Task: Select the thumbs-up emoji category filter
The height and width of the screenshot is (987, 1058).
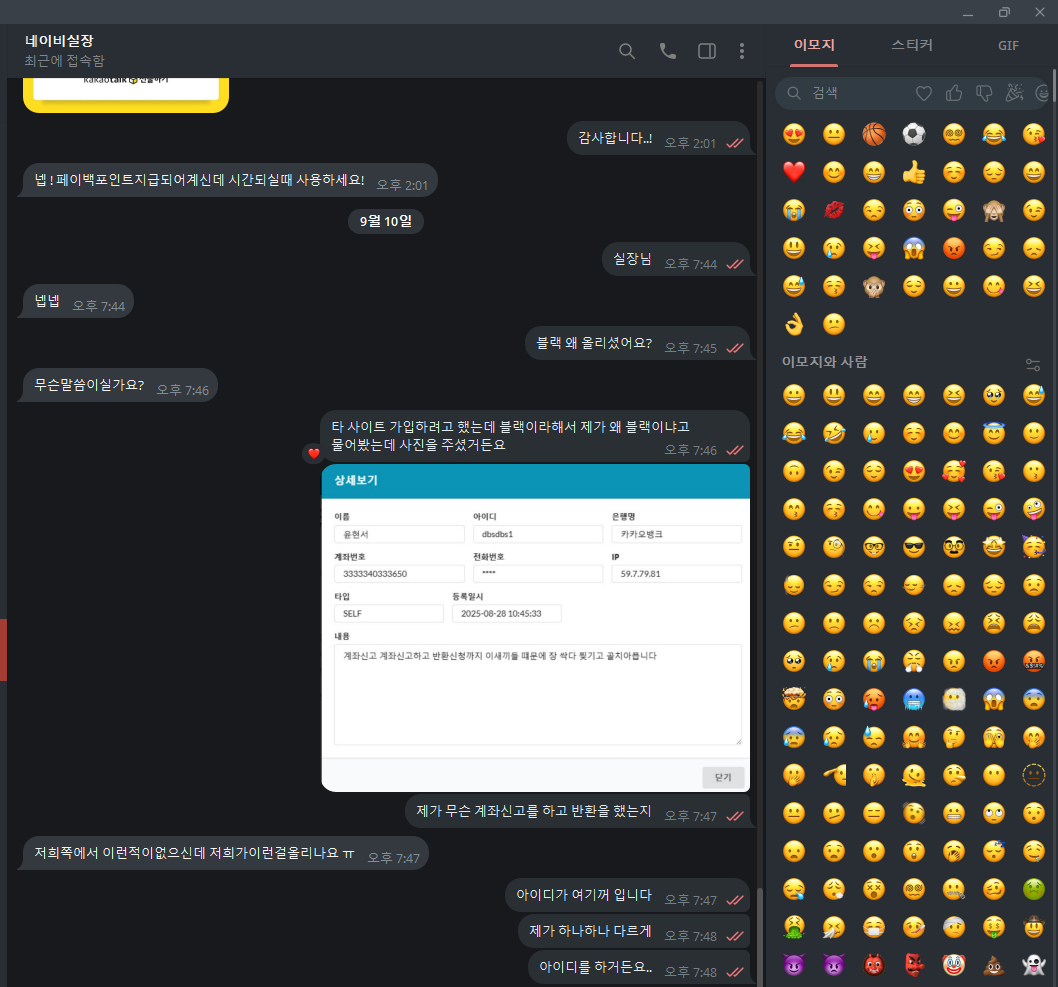Action: (x=954, y=93)
